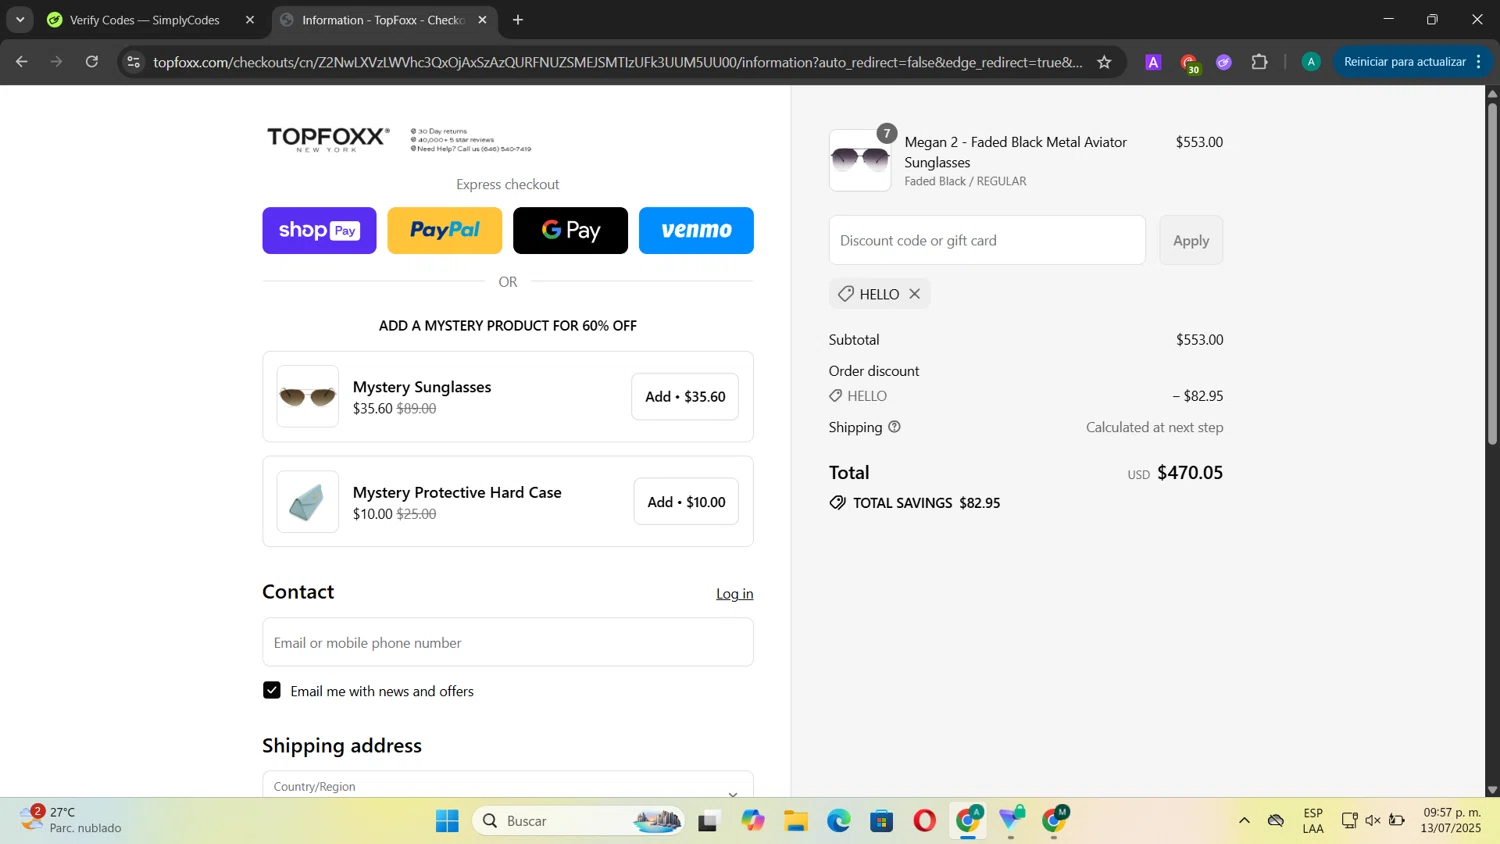Click Reiniciar para actualizar button

pyautogui.click(x=1404, y=62)
